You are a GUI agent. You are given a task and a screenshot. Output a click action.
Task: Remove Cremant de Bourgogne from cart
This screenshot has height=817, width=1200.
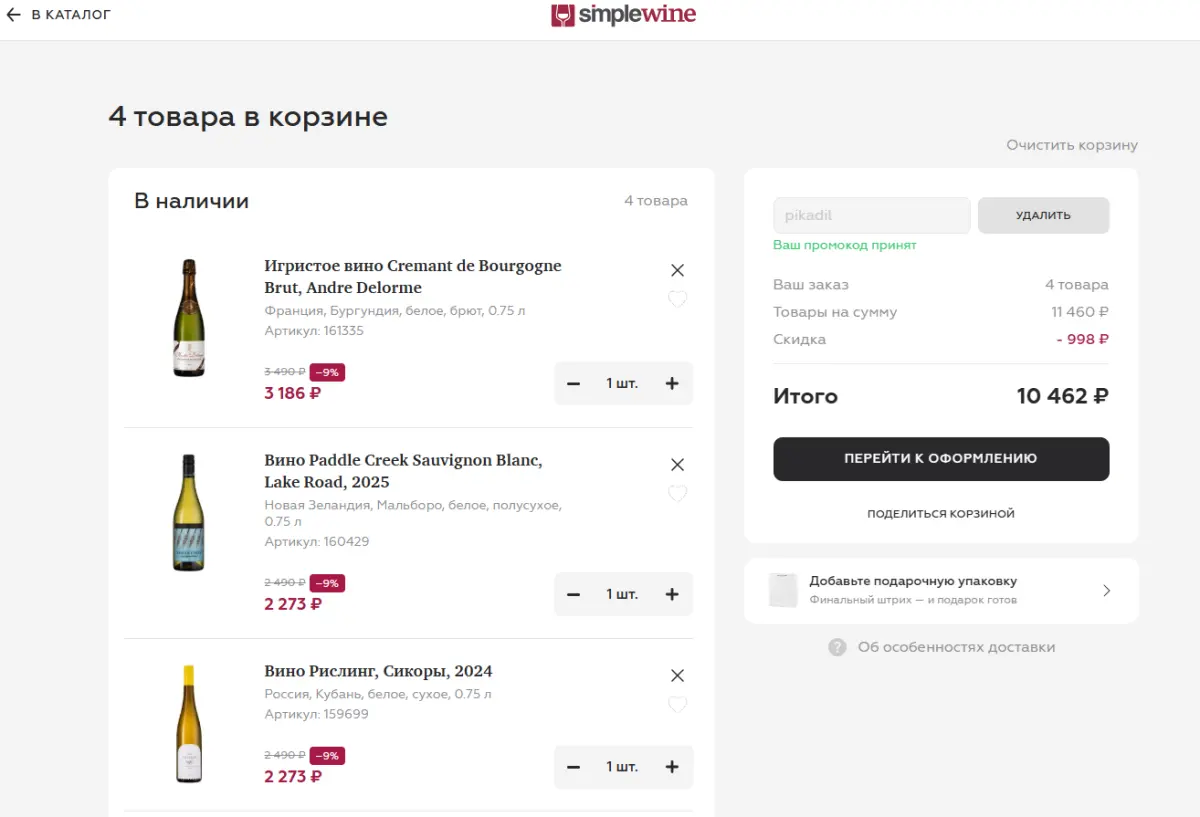tap(677, 270)
